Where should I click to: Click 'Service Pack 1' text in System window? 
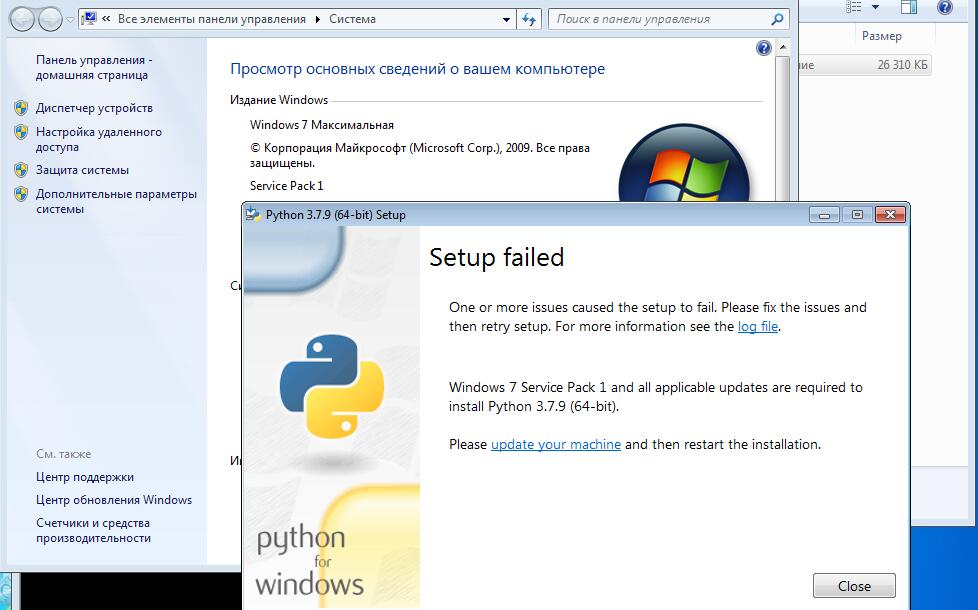286,186
